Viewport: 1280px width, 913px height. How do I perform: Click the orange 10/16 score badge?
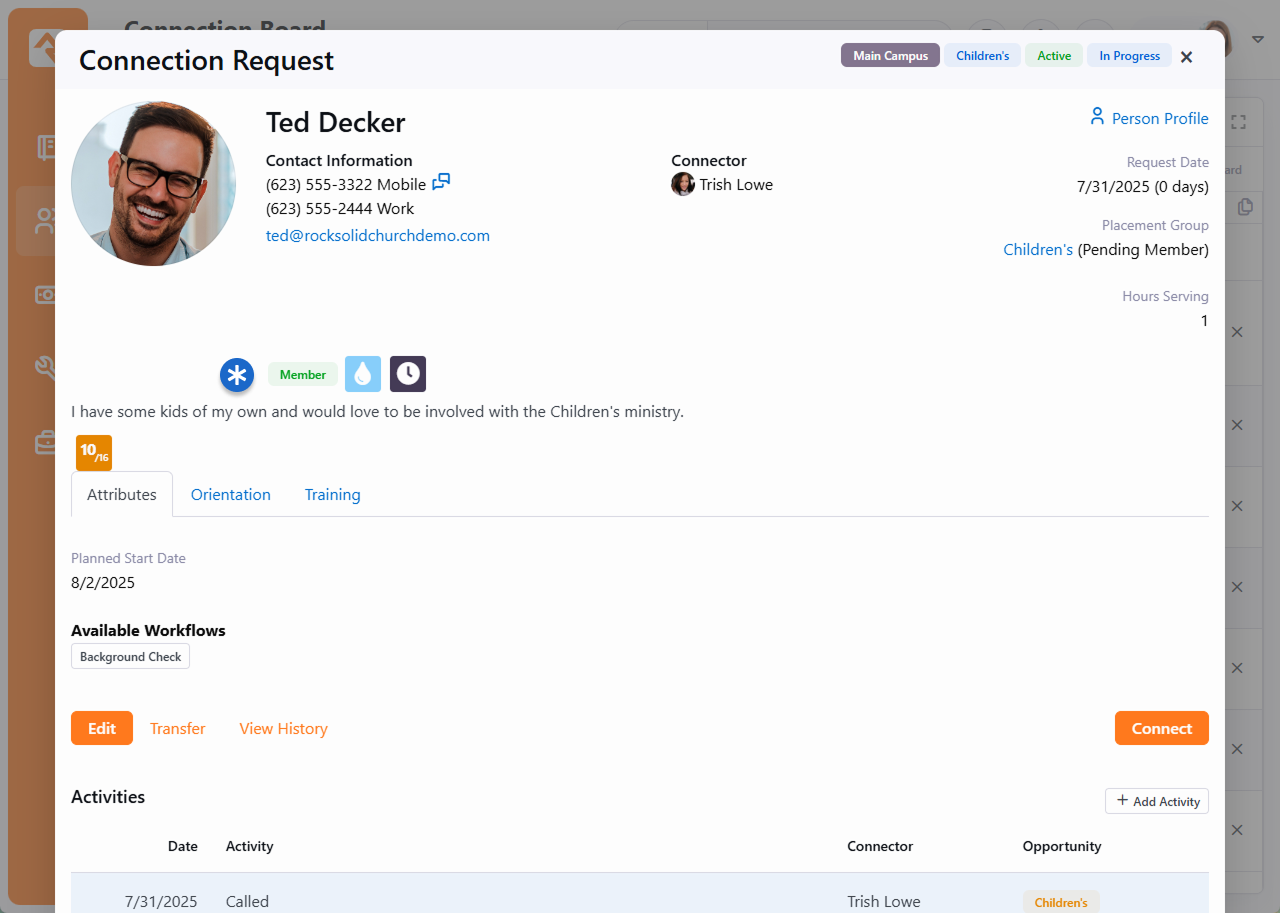[x=94, y=452]
